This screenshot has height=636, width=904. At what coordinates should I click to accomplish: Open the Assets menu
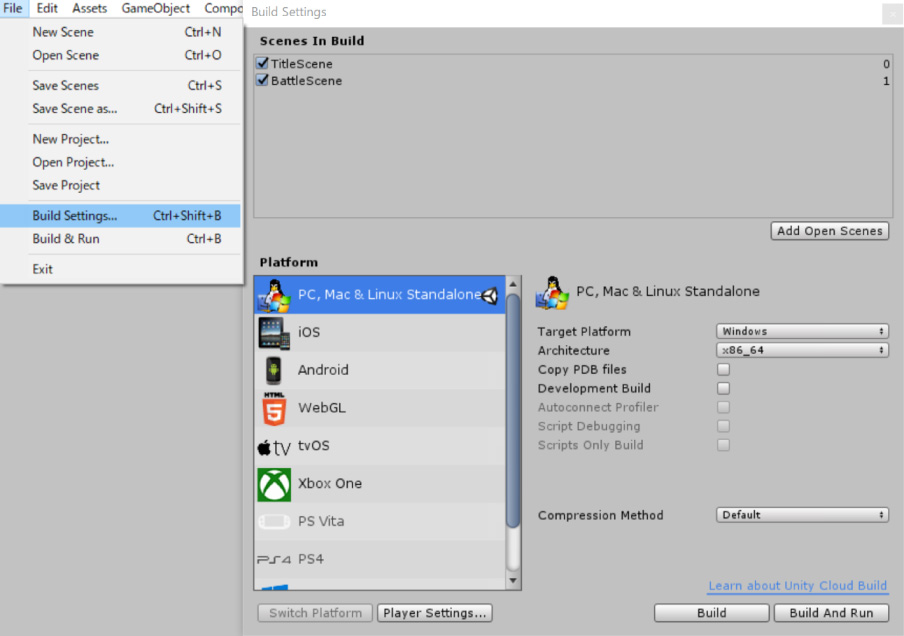pos(89,8)
